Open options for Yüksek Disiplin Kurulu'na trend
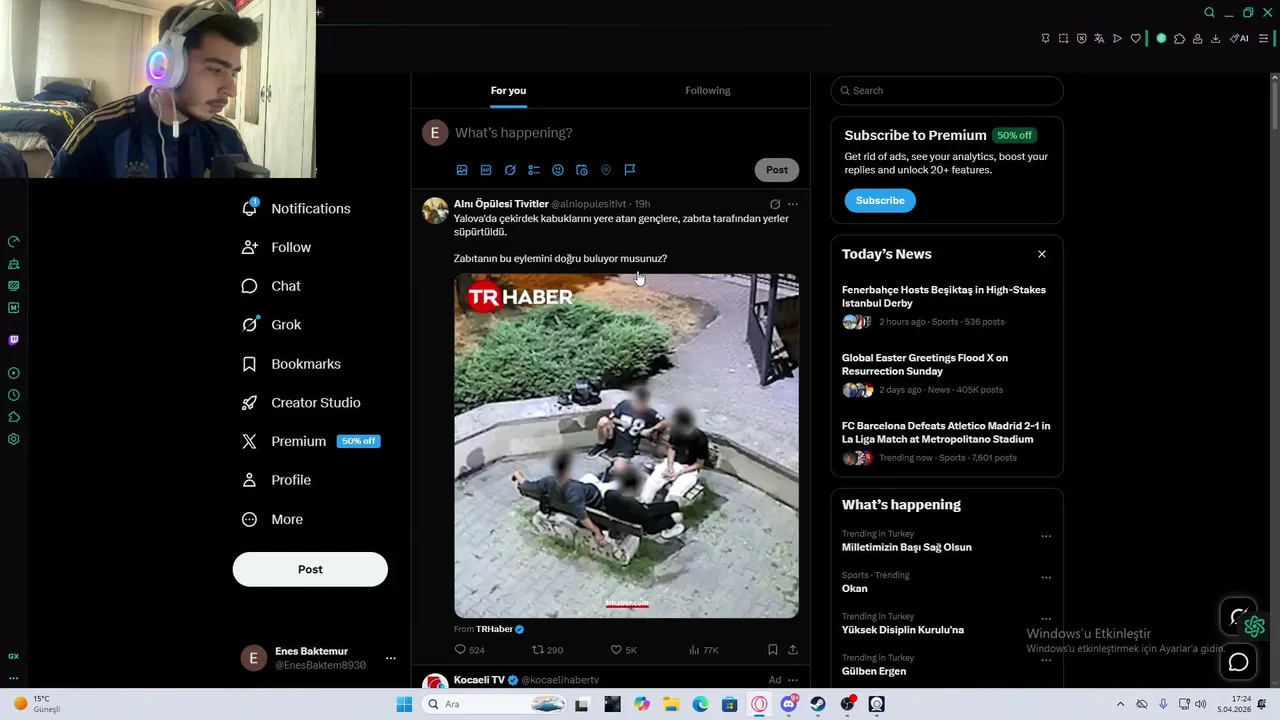This screenshot has height=720, width=1280. point(1046,619)
